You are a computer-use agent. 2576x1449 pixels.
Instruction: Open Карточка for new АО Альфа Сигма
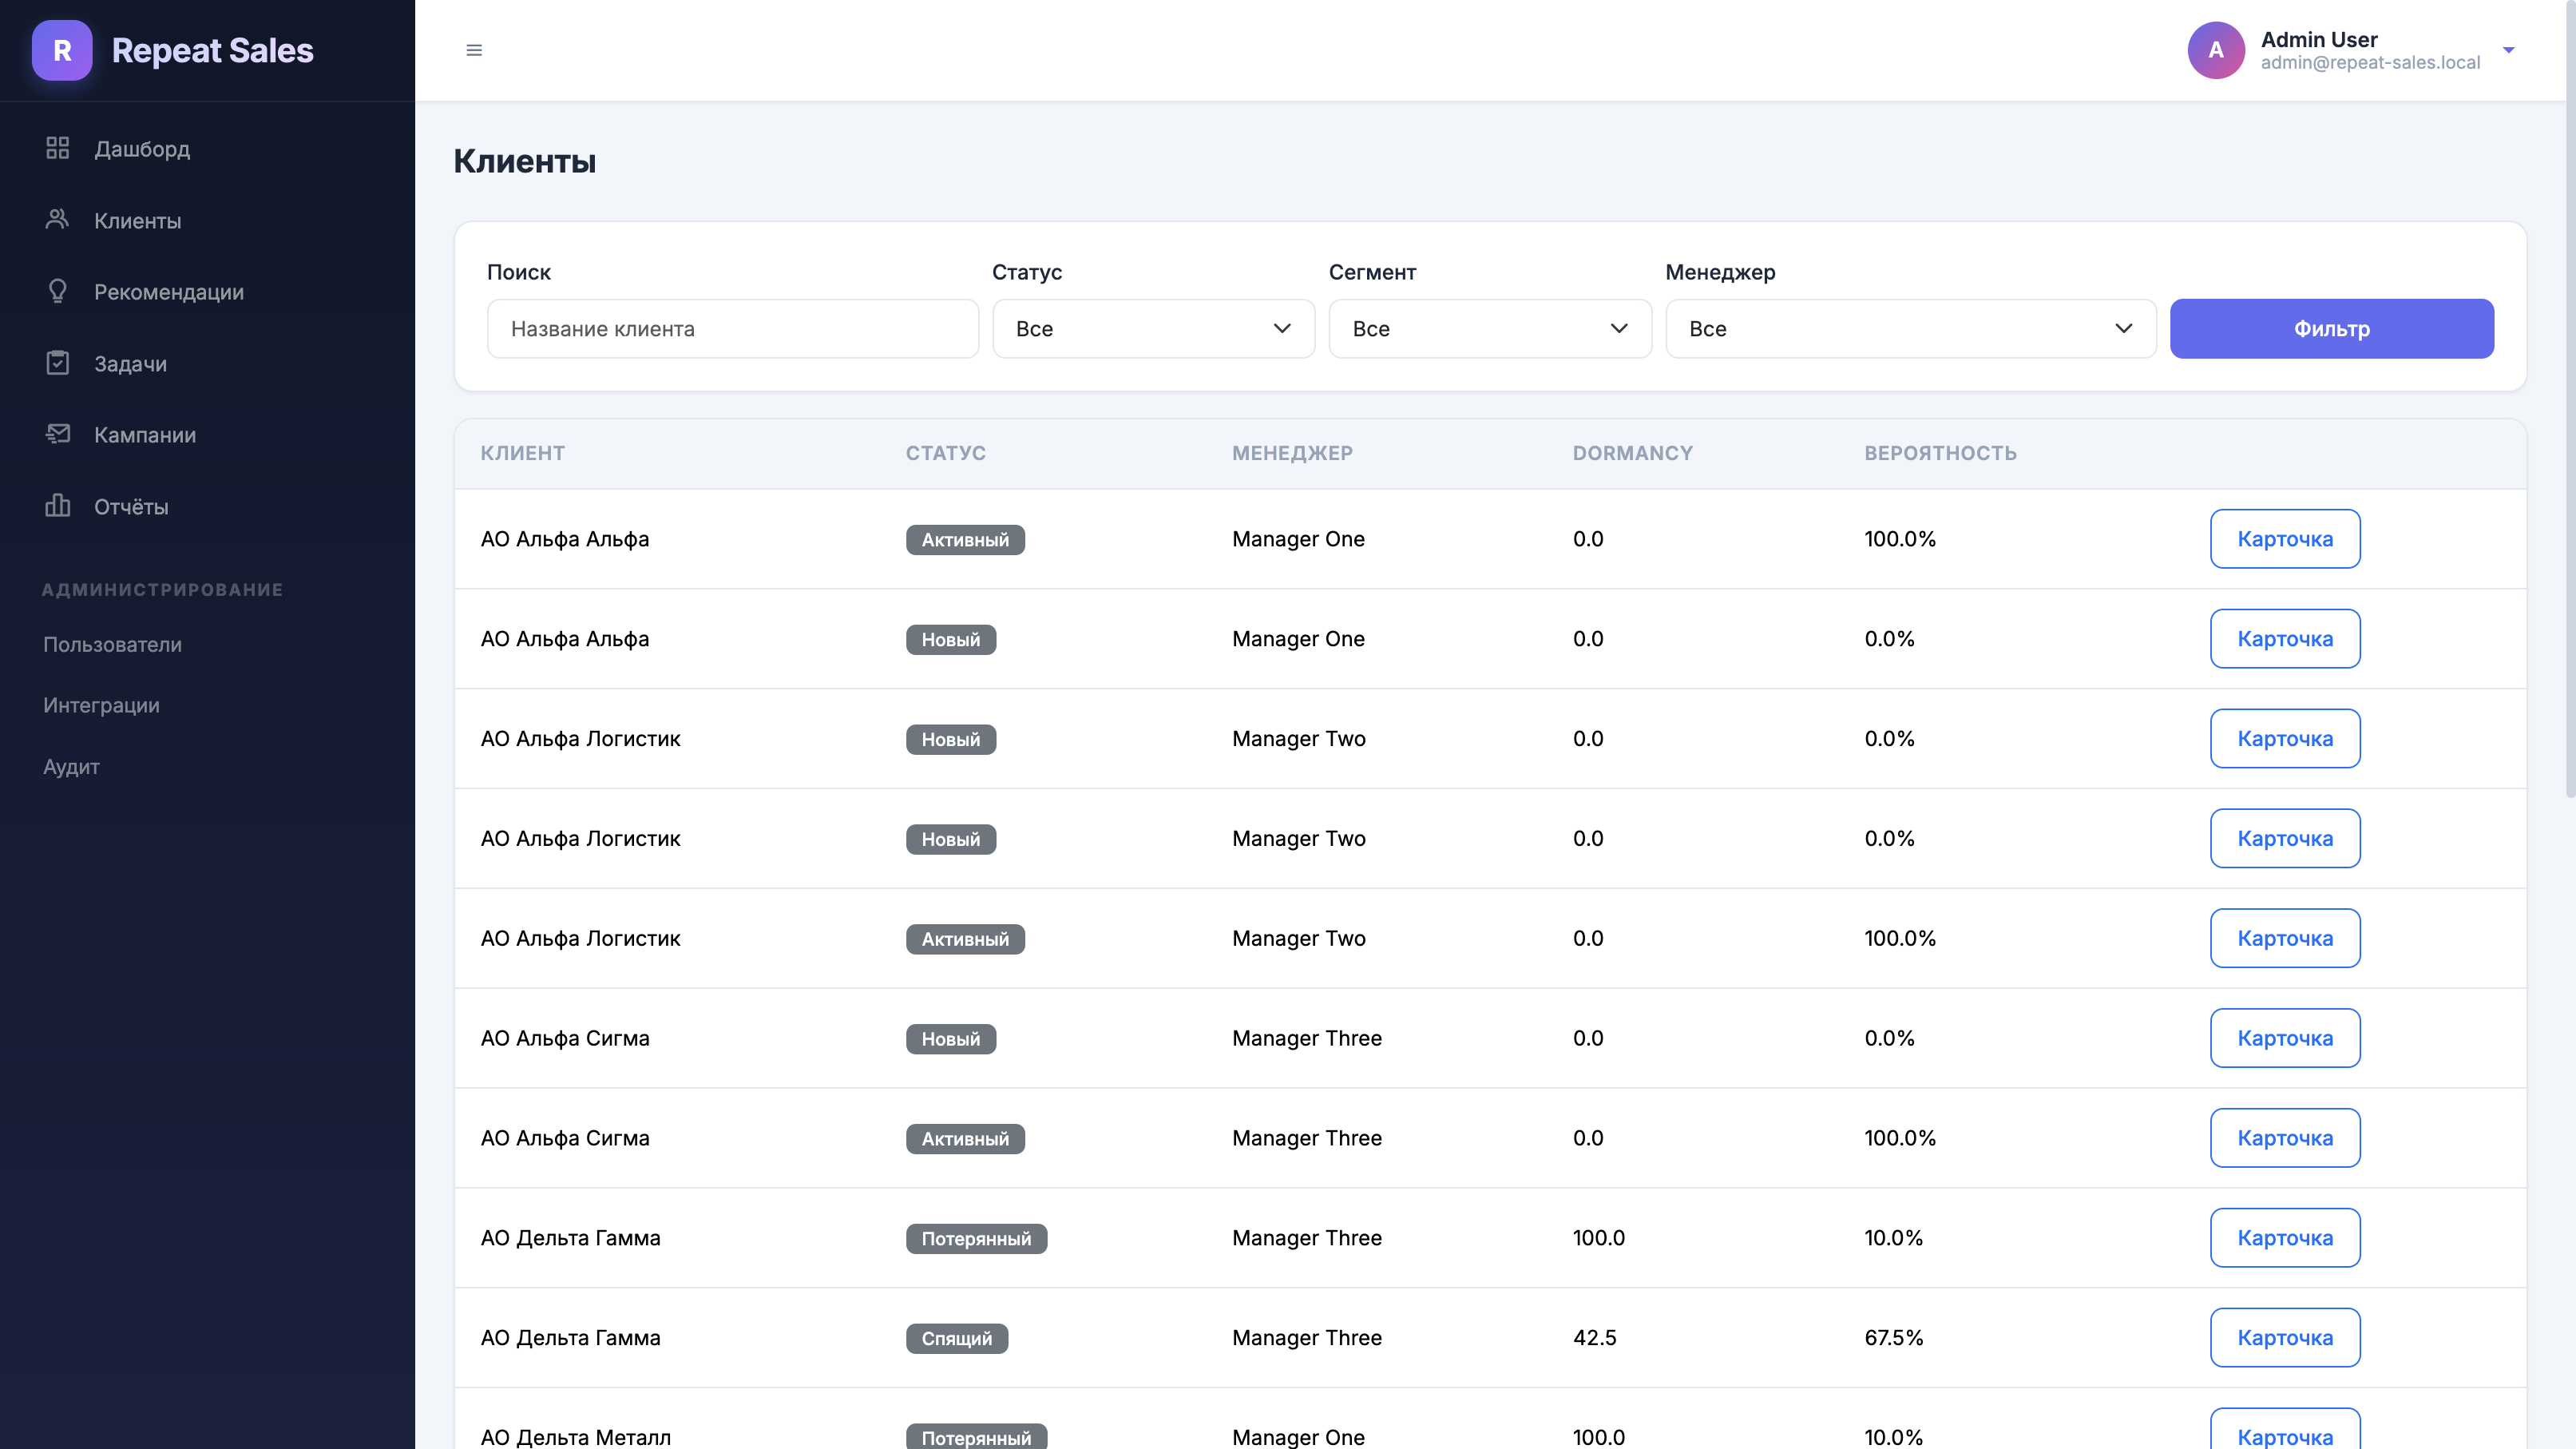[2285, 1038]
